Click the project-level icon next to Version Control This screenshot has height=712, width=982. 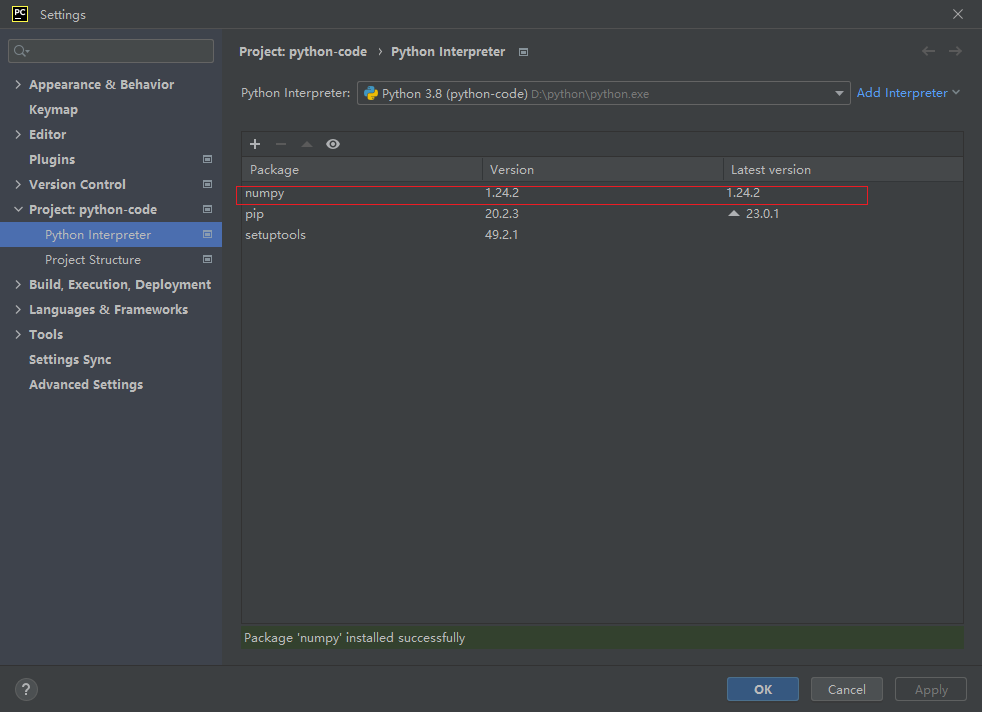point(207,184)
